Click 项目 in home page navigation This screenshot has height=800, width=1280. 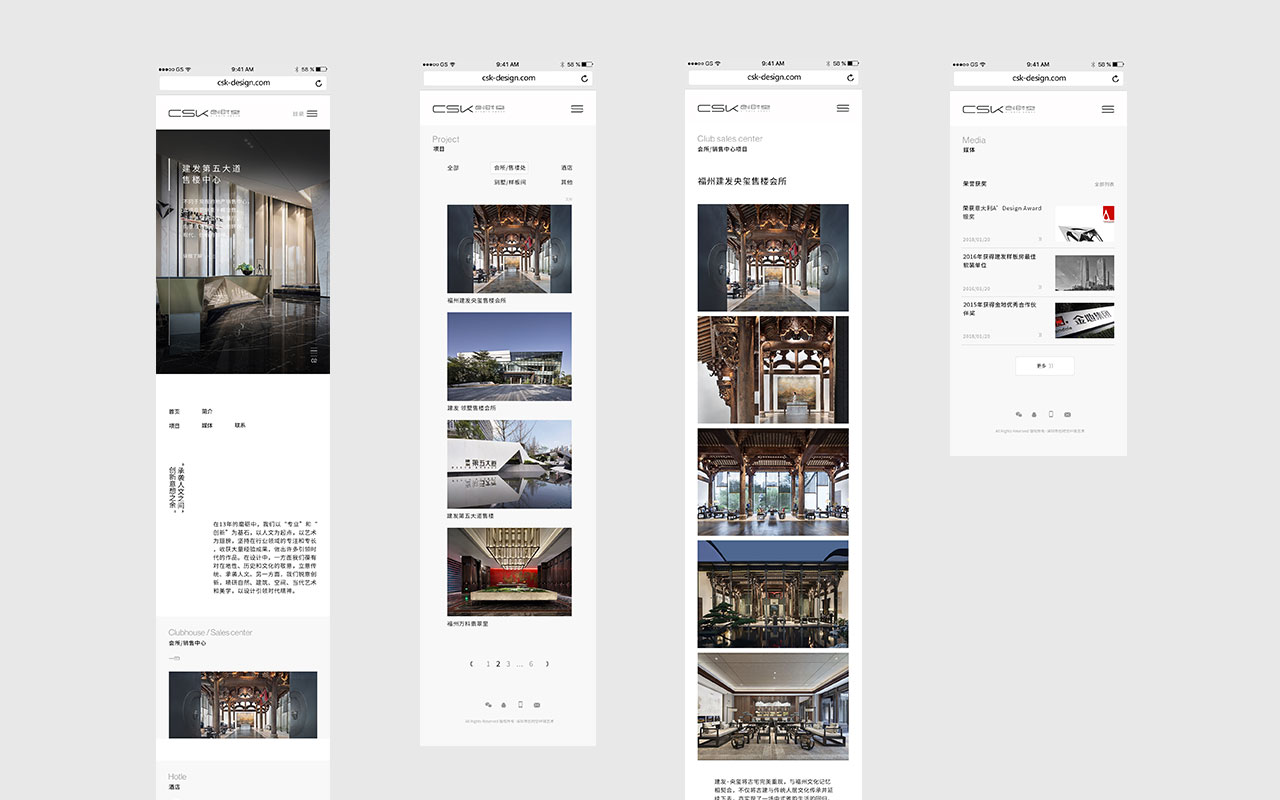[x=175, y=425]
